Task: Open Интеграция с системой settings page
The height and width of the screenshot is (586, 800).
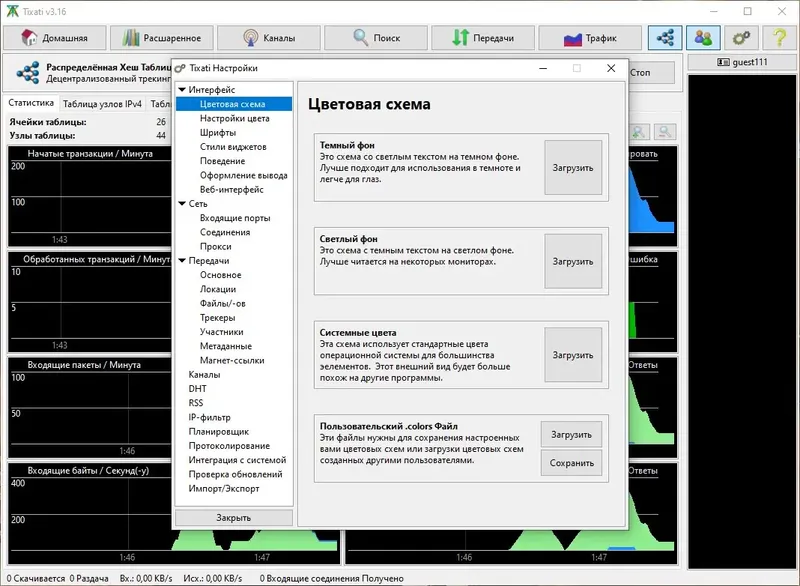Action: (237, 460)
